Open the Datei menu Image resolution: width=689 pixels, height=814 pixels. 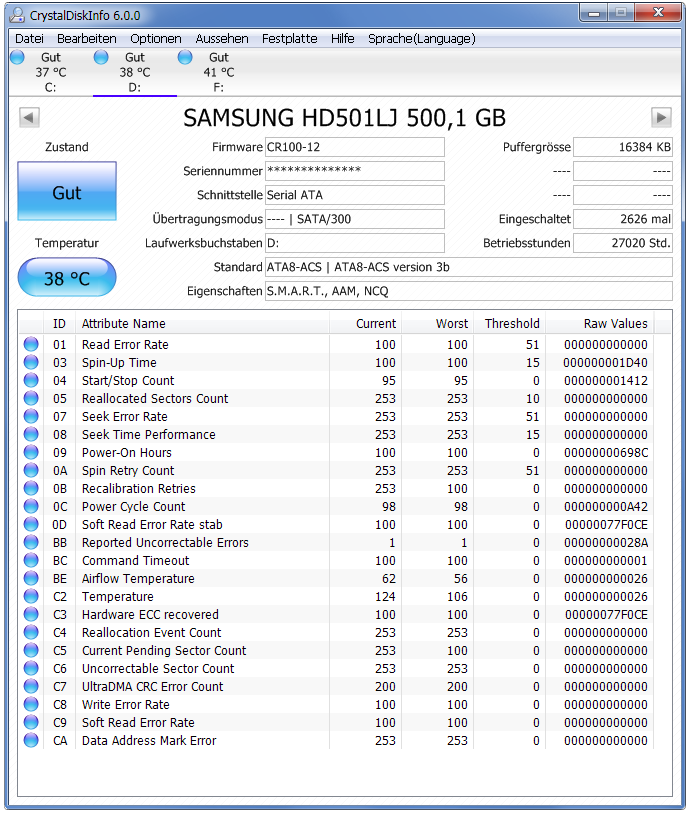29,39
